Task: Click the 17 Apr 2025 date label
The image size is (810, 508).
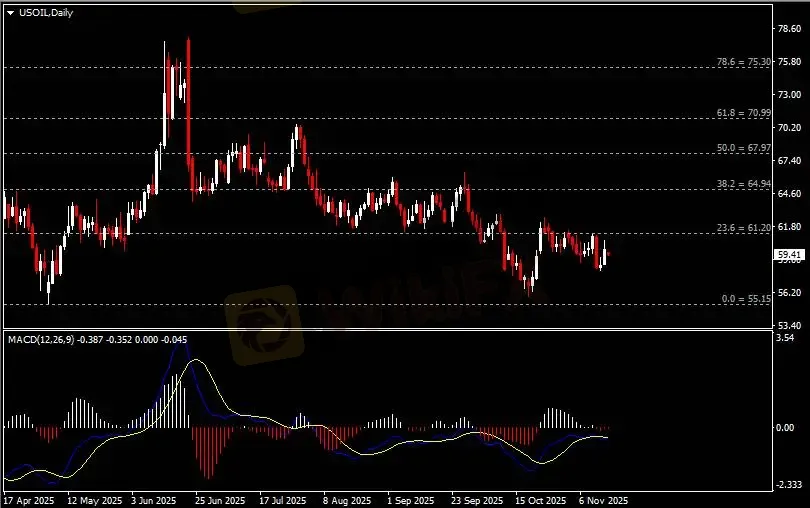Action: pos(27,499)
